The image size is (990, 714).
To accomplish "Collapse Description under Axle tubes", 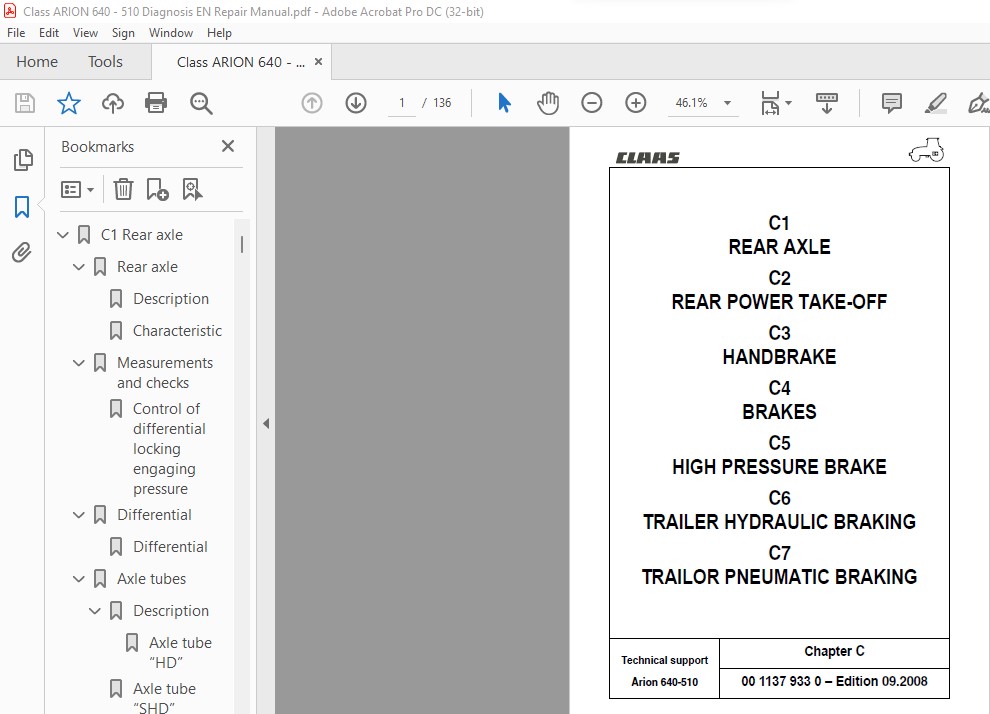I will [x=95, y=611].
